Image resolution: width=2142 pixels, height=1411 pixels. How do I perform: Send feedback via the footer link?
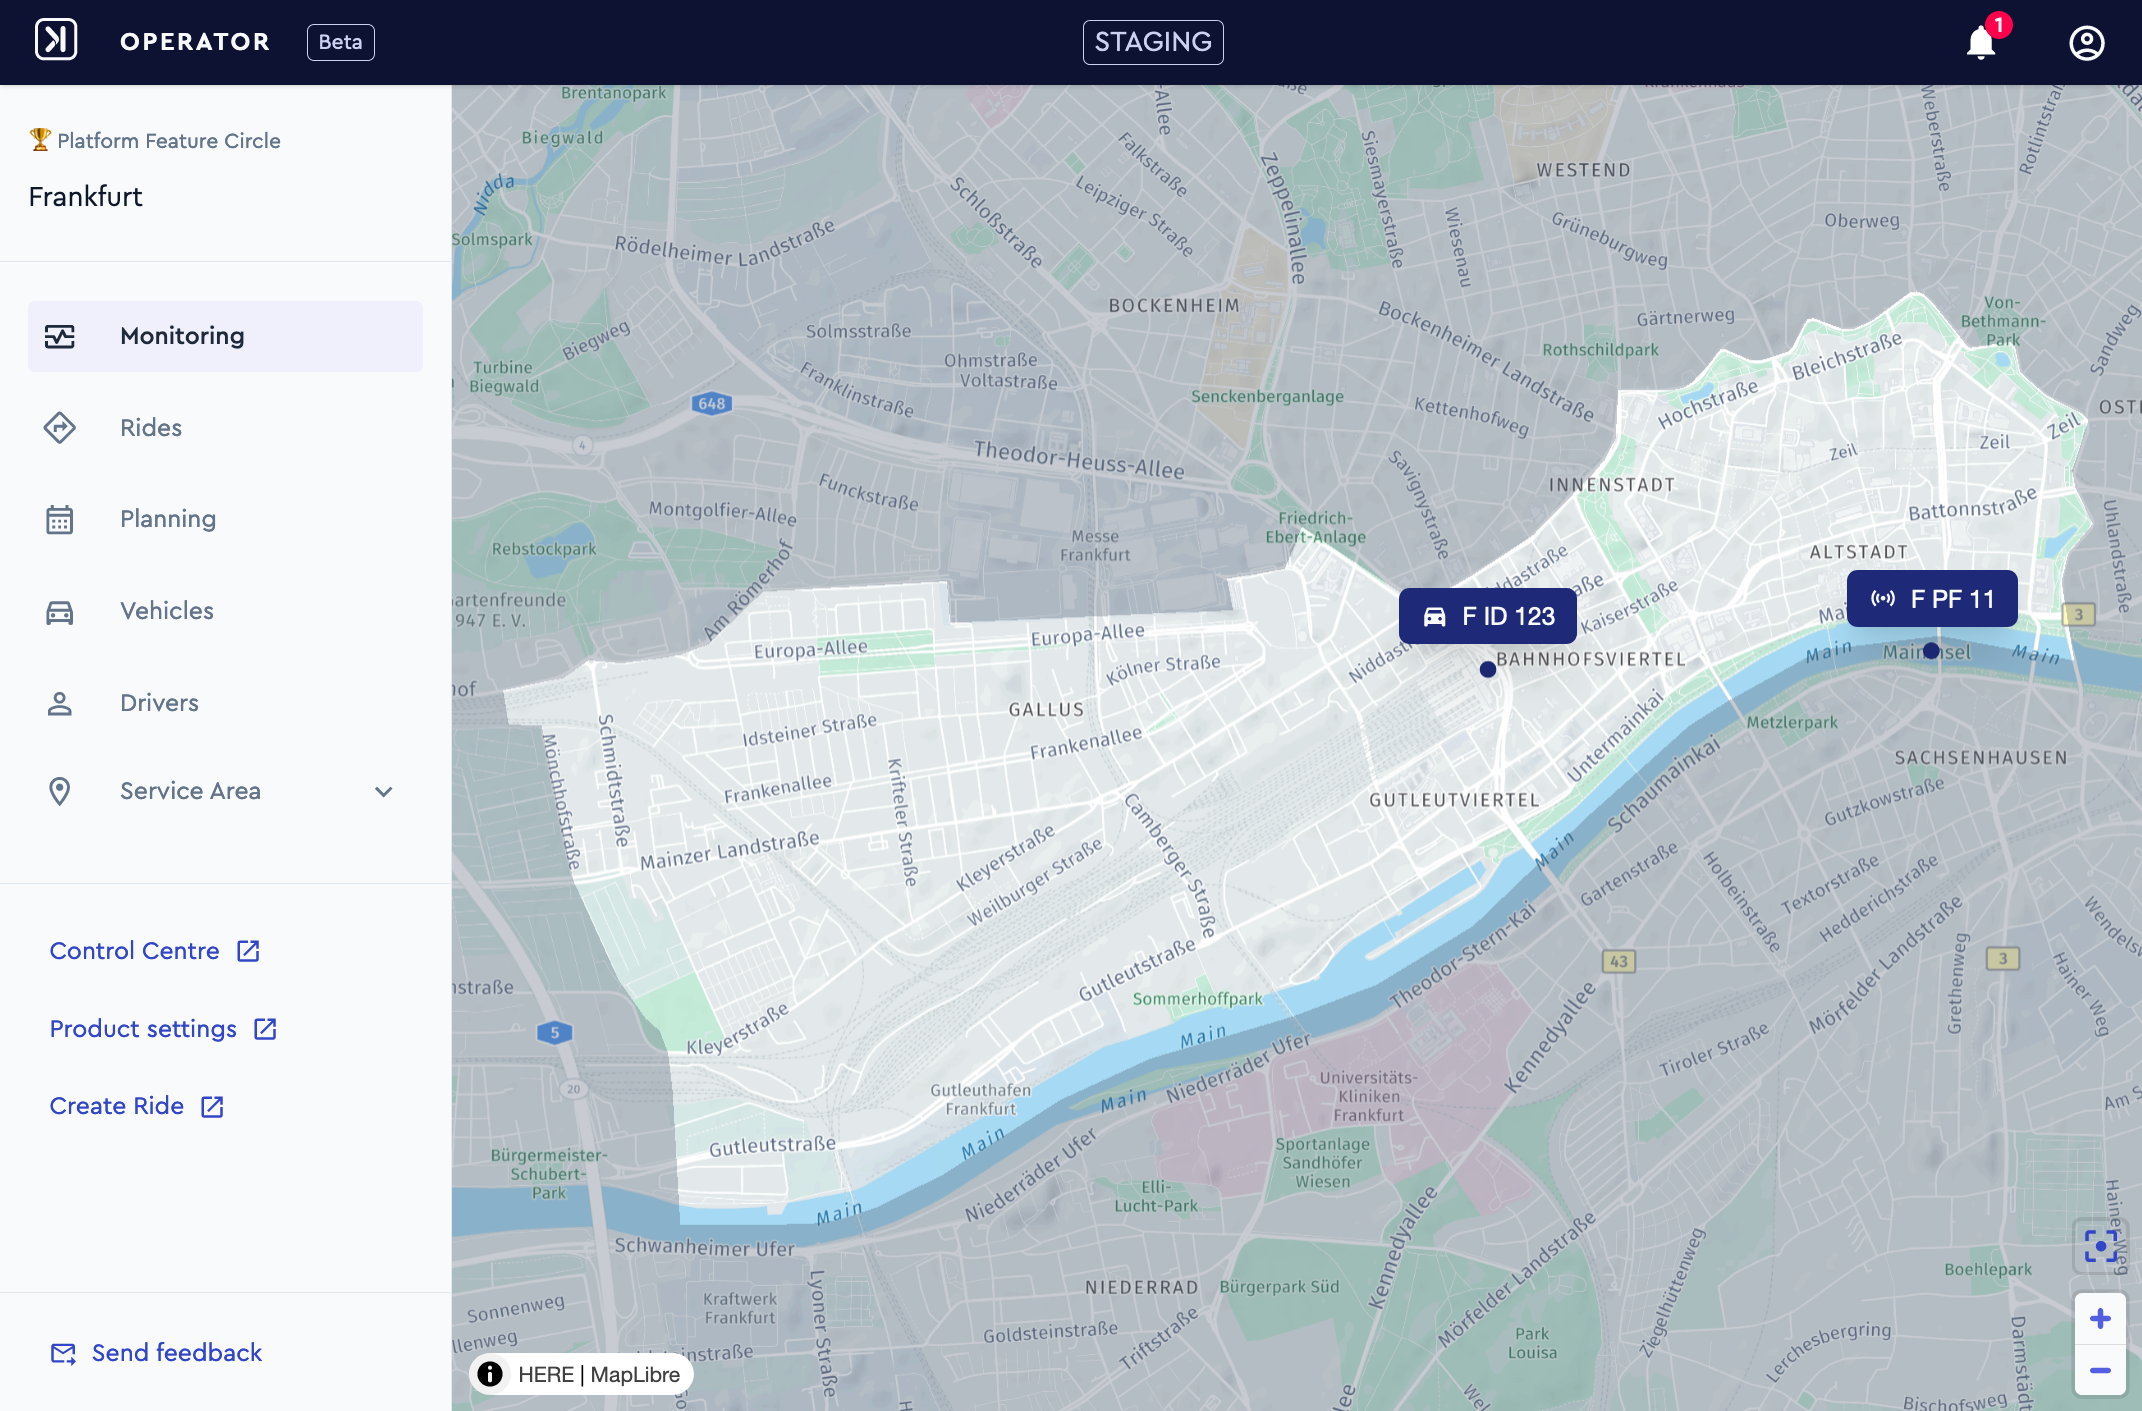point(156,1353)
